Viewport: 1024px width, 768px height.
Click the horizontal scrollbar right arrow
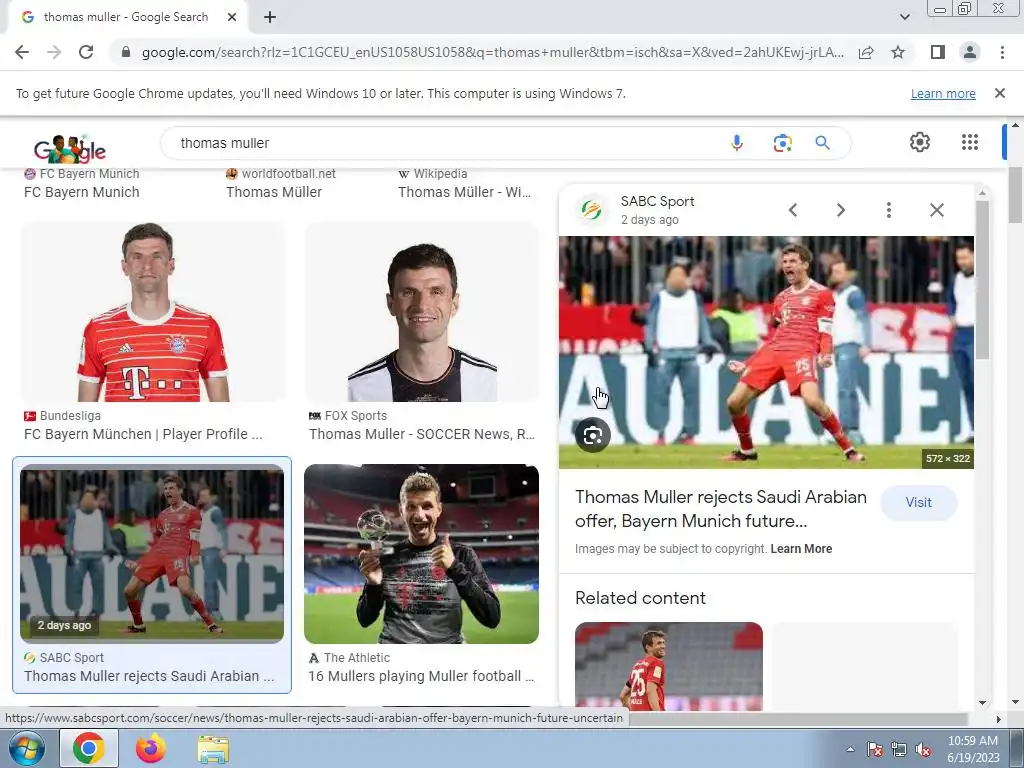coord(999,719)
